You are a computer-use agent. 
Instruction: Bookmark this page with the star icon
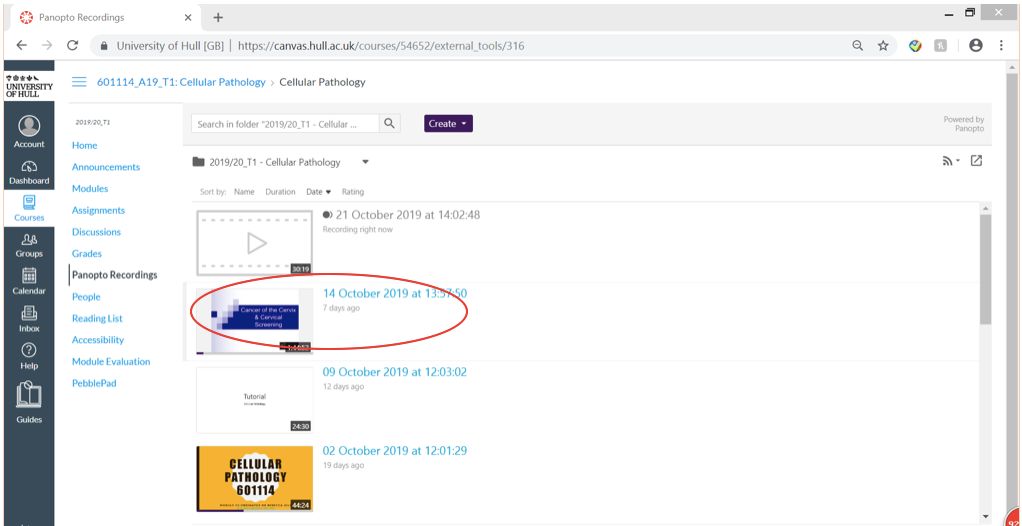[x=883, y=46]
